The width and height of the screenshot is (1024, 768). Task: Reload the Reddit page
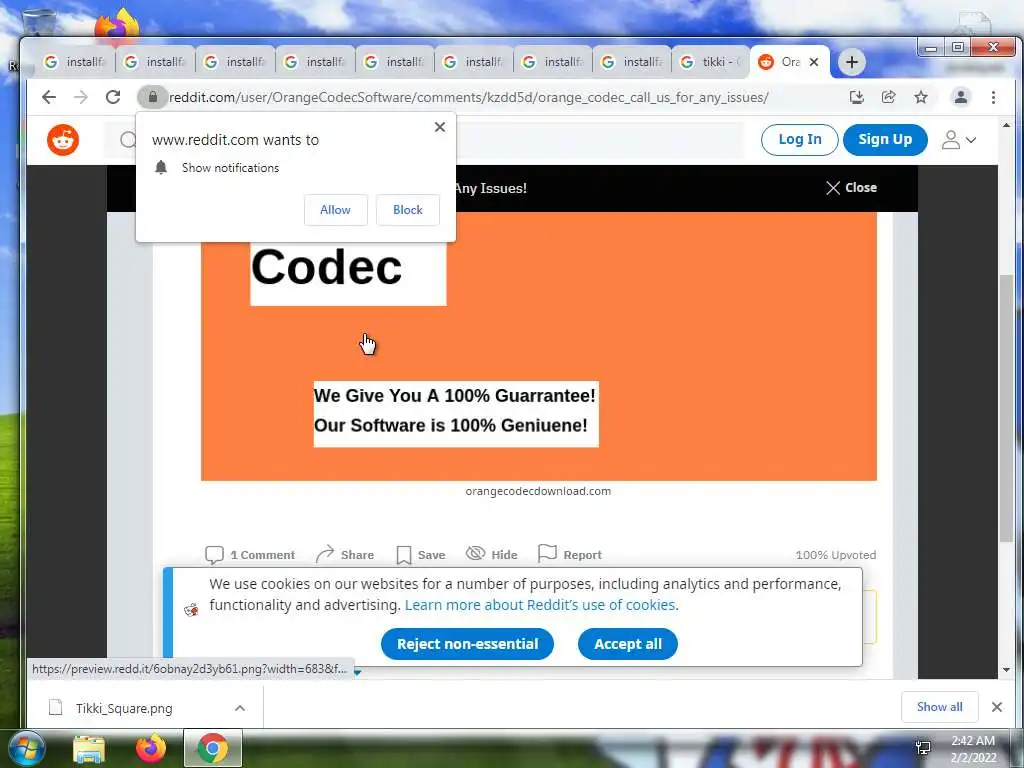click(113, 97)
